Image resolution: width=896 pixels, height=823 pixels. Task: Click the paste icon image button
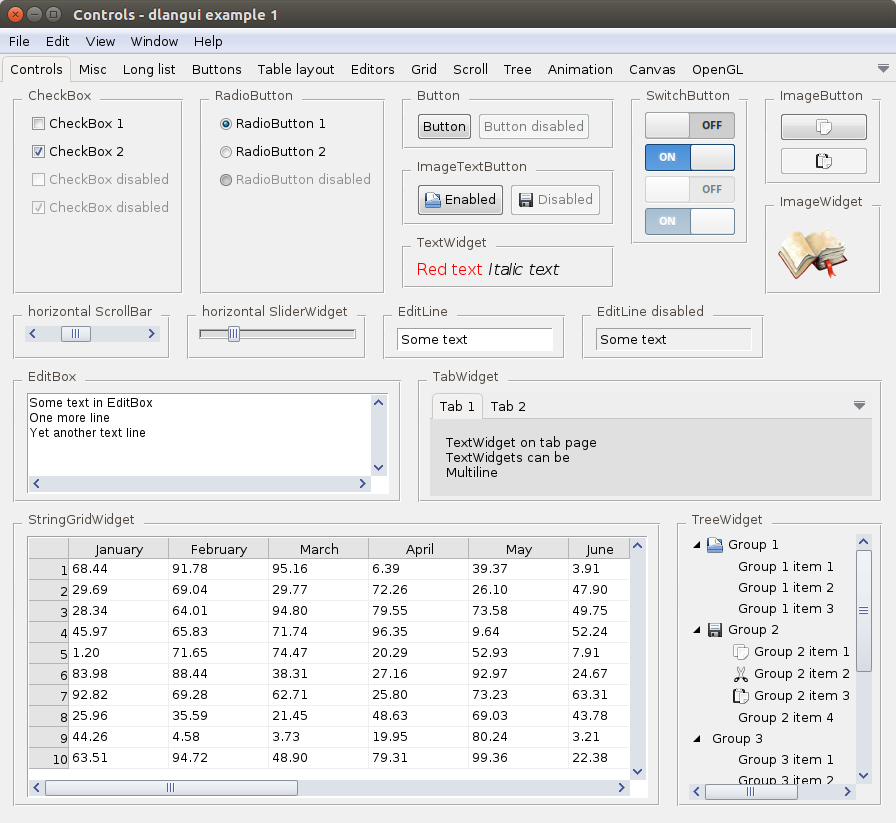click(823, 160)
